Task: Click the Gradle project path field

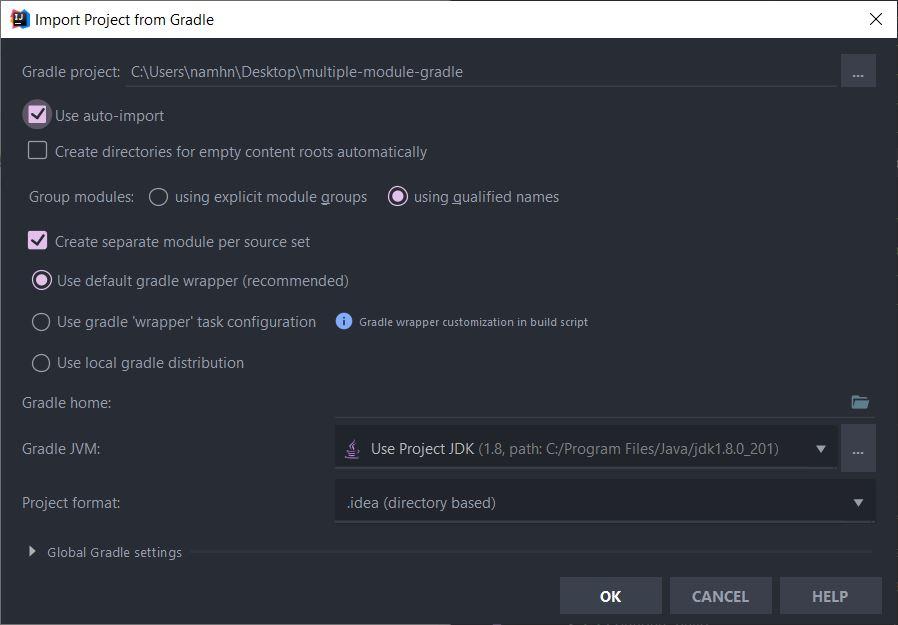Action: point(480,72)
